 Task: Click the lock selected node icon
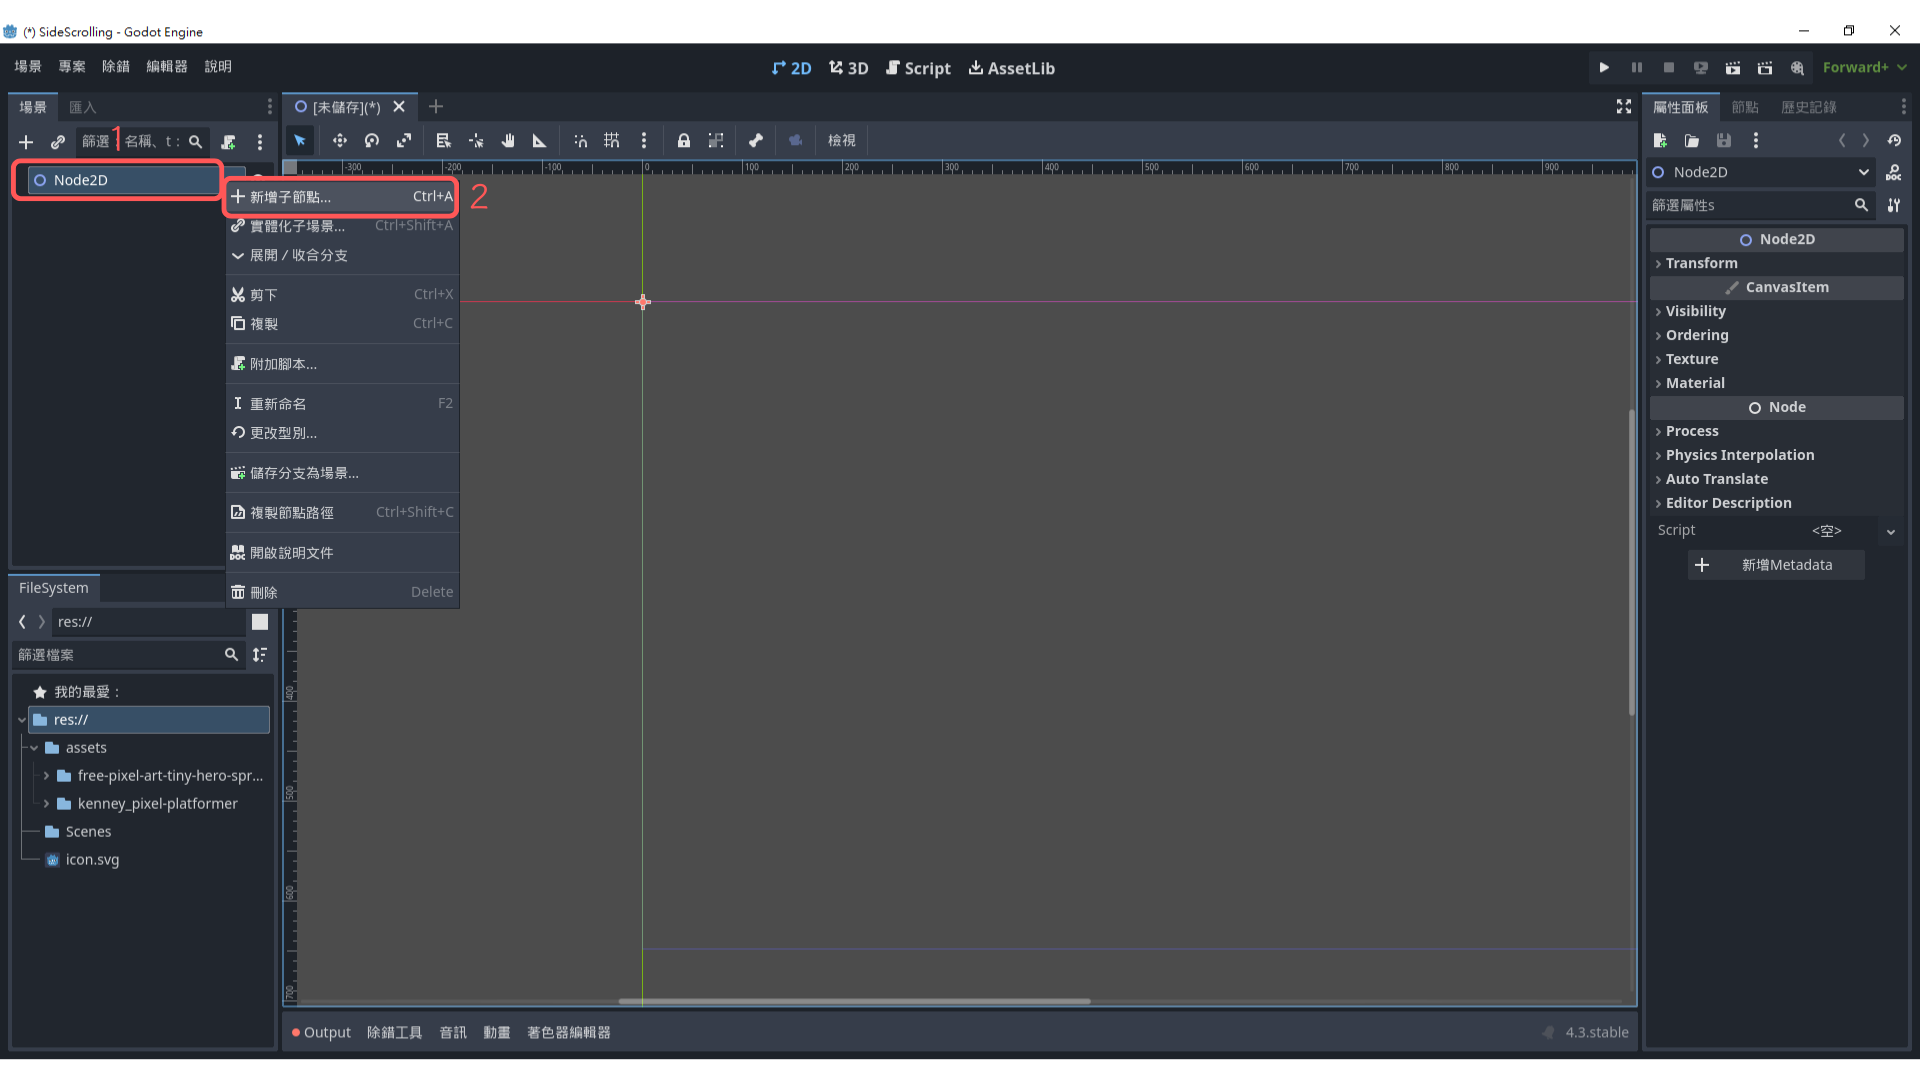(684, 141)
